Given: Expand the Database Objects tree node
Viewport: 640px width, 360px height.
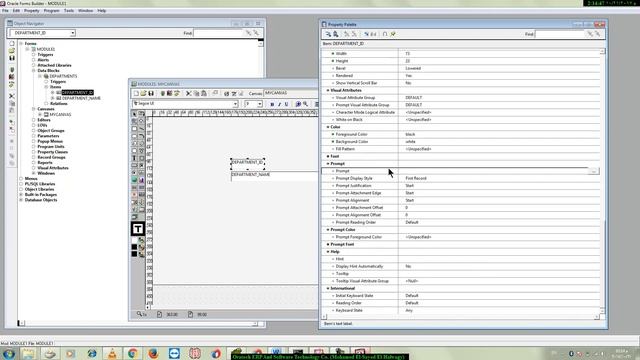Looking at the screenshot, I should pyautogui.click(x=21, y=200).
